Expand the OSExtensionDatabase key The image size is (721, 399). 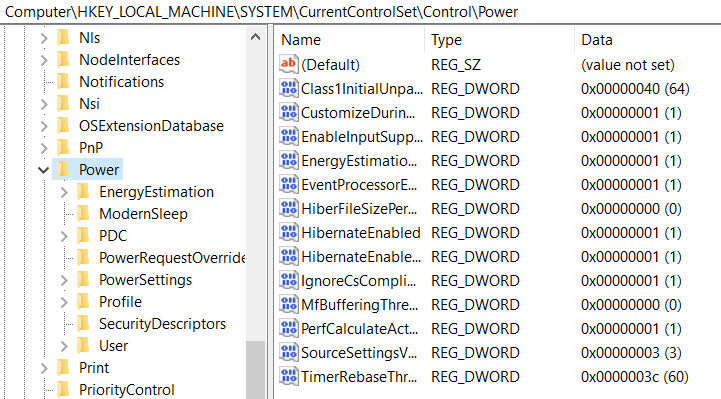pyautogui.click(x=44, y=126)
